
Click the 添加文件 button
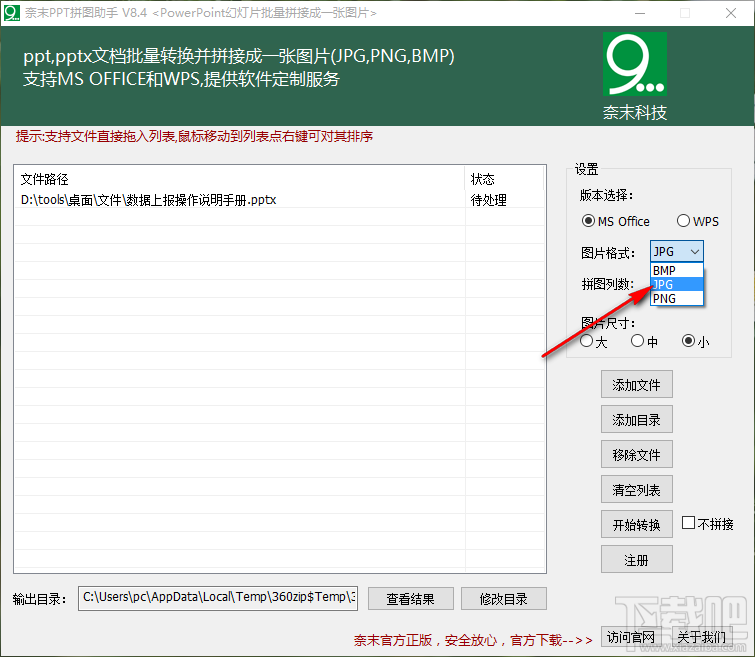pos(637,384)
